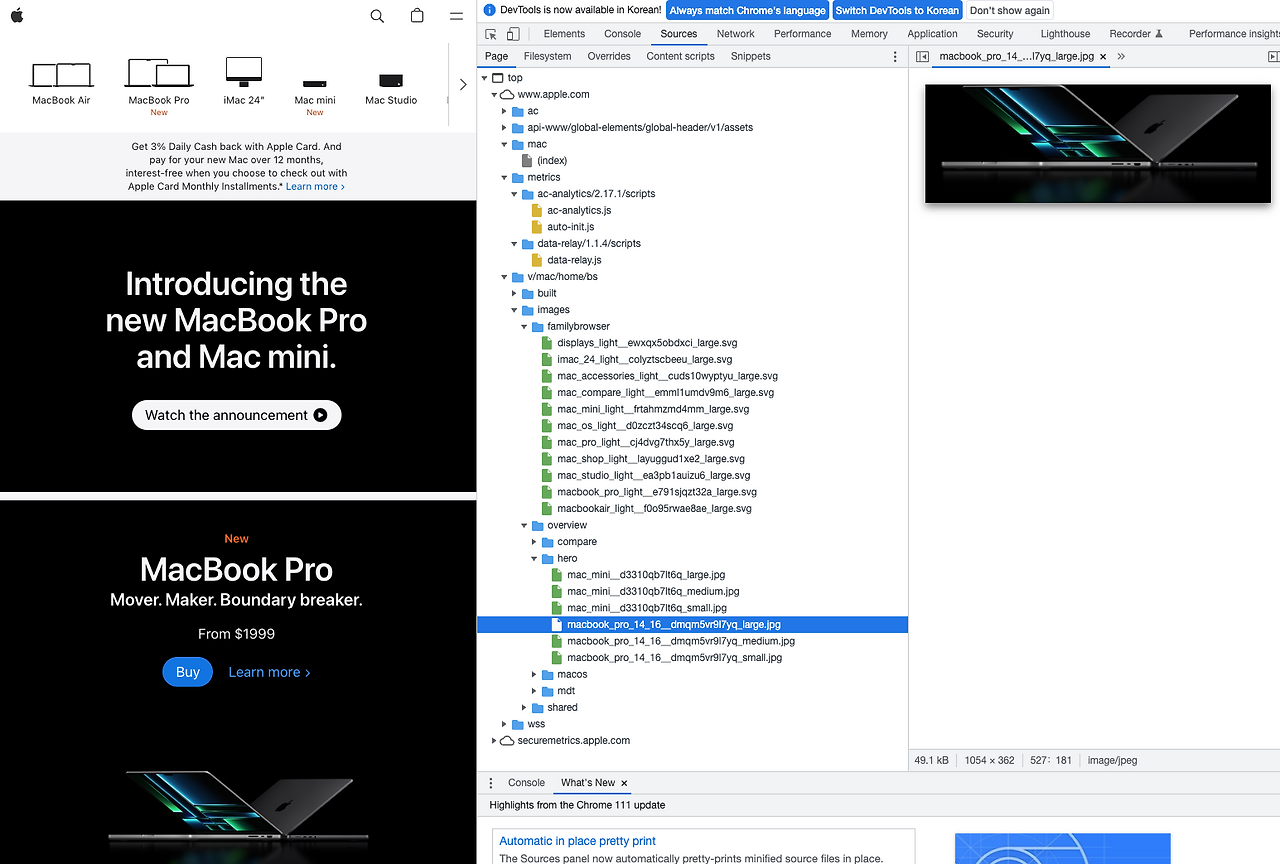
Task: Close the macbook_pro large.jpg file tab
Action: 1103,57
